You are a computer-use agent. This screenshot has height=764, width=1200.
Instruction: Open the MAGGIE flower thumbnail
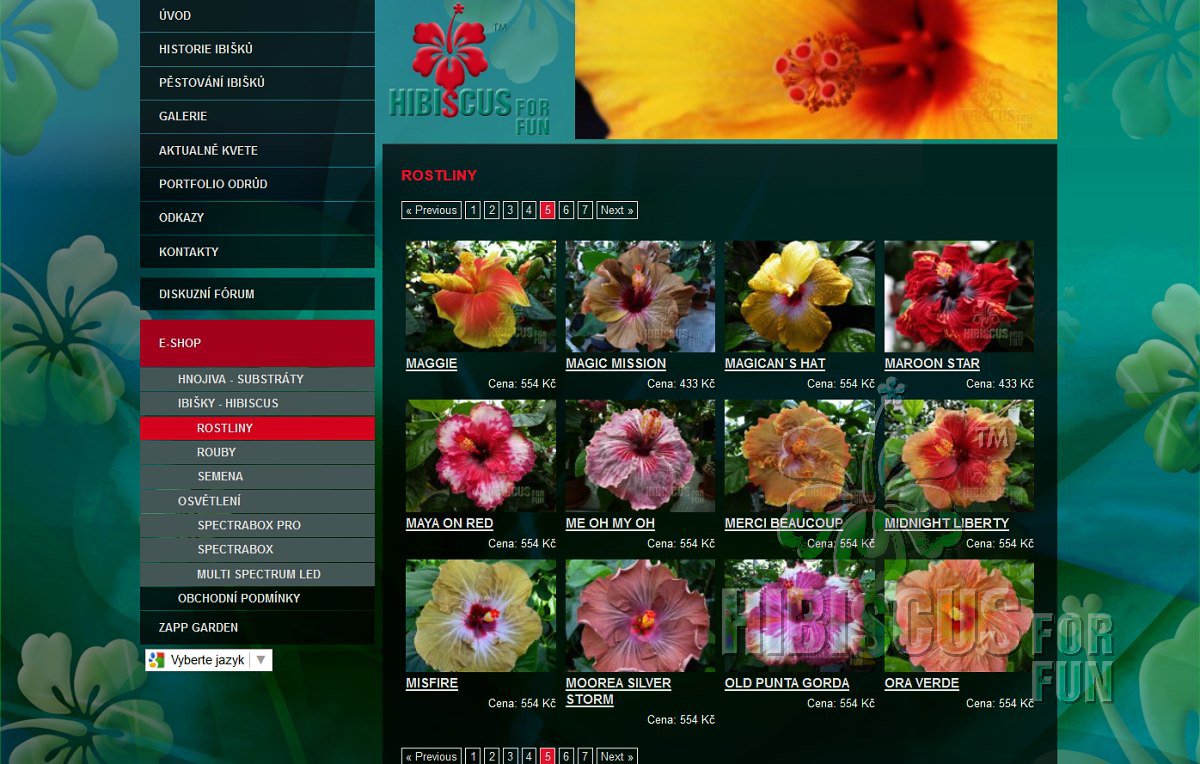pyautogui.click(x=481, y=296)
